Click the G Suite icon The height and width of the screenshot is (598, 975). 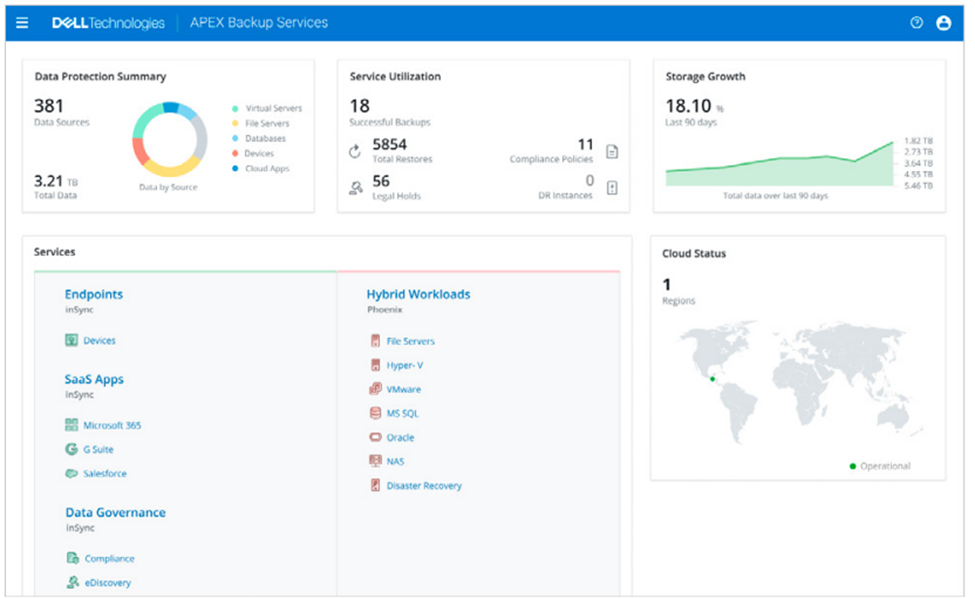[72, 450]
